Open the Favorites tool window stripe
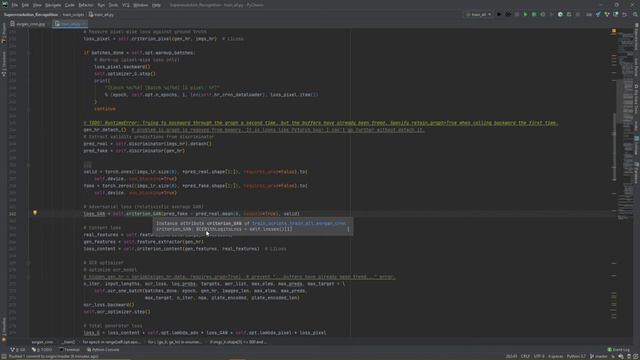This screenshot has width=640, height=360. (x=4, y=329)
